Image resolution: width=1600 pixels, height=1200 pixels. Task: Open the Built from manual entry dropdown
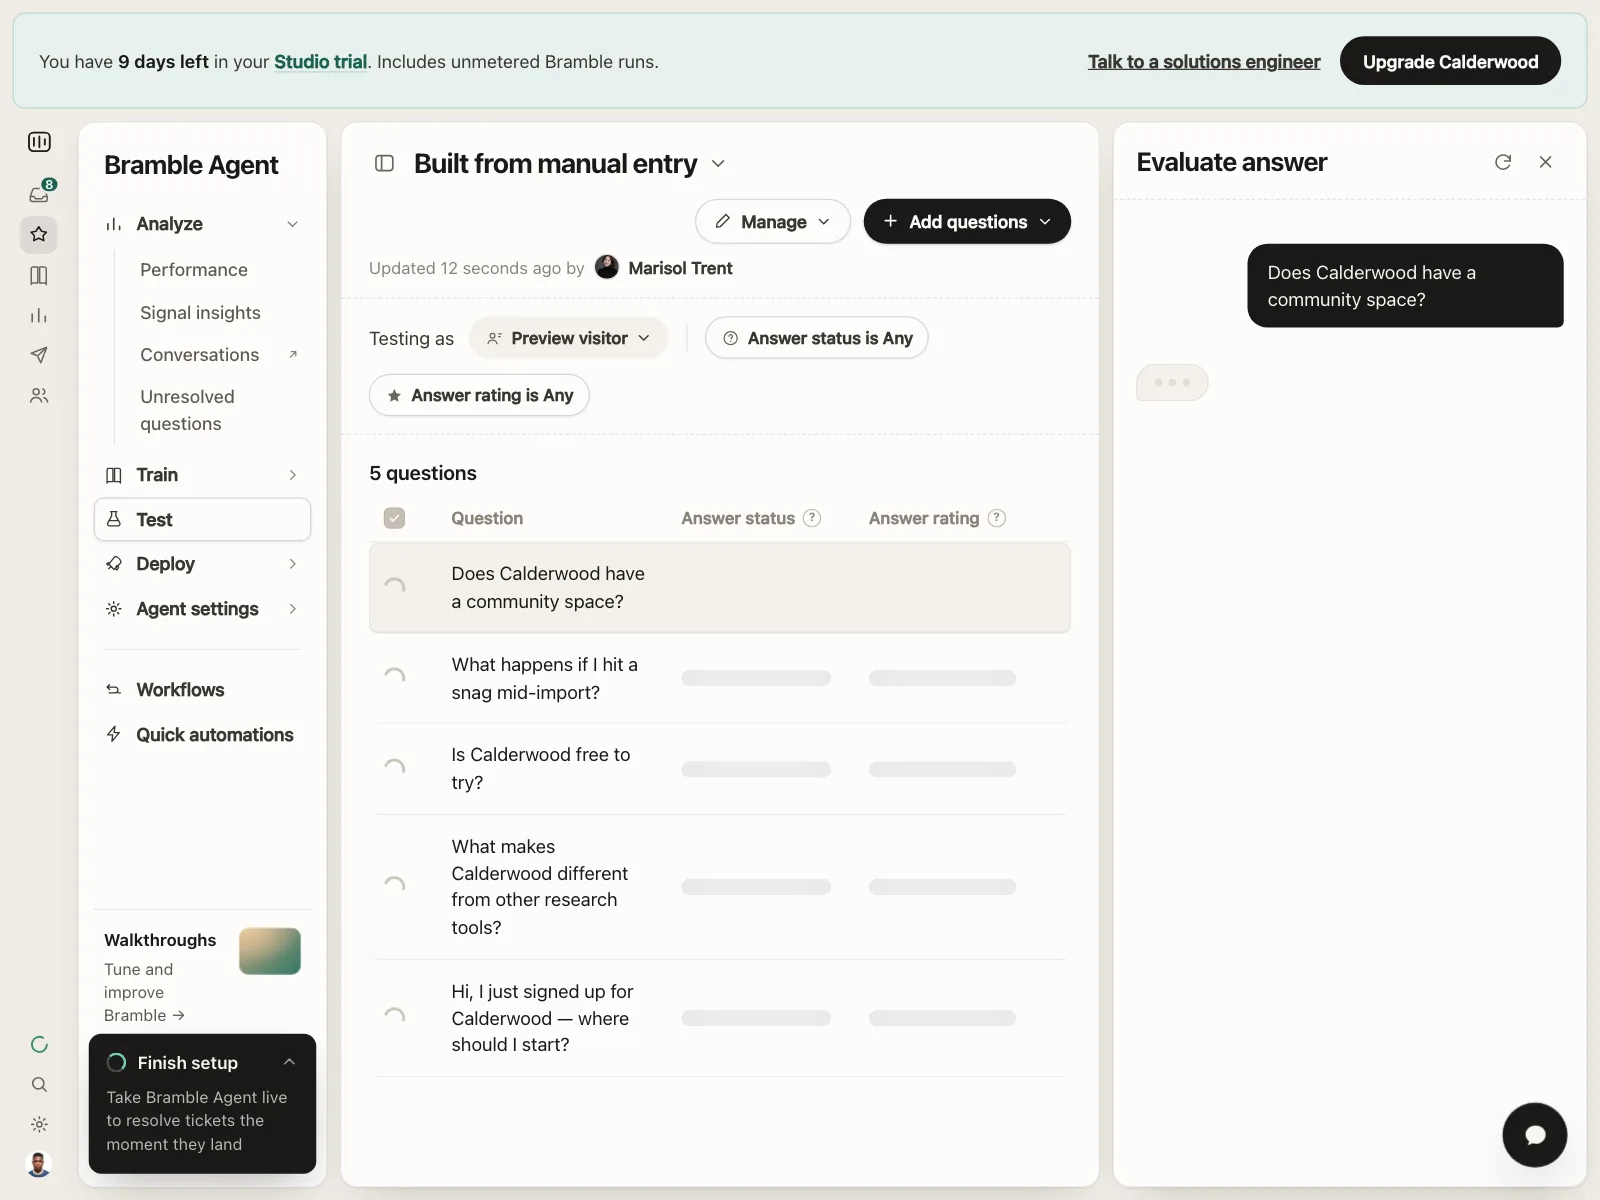pos(718,164)
